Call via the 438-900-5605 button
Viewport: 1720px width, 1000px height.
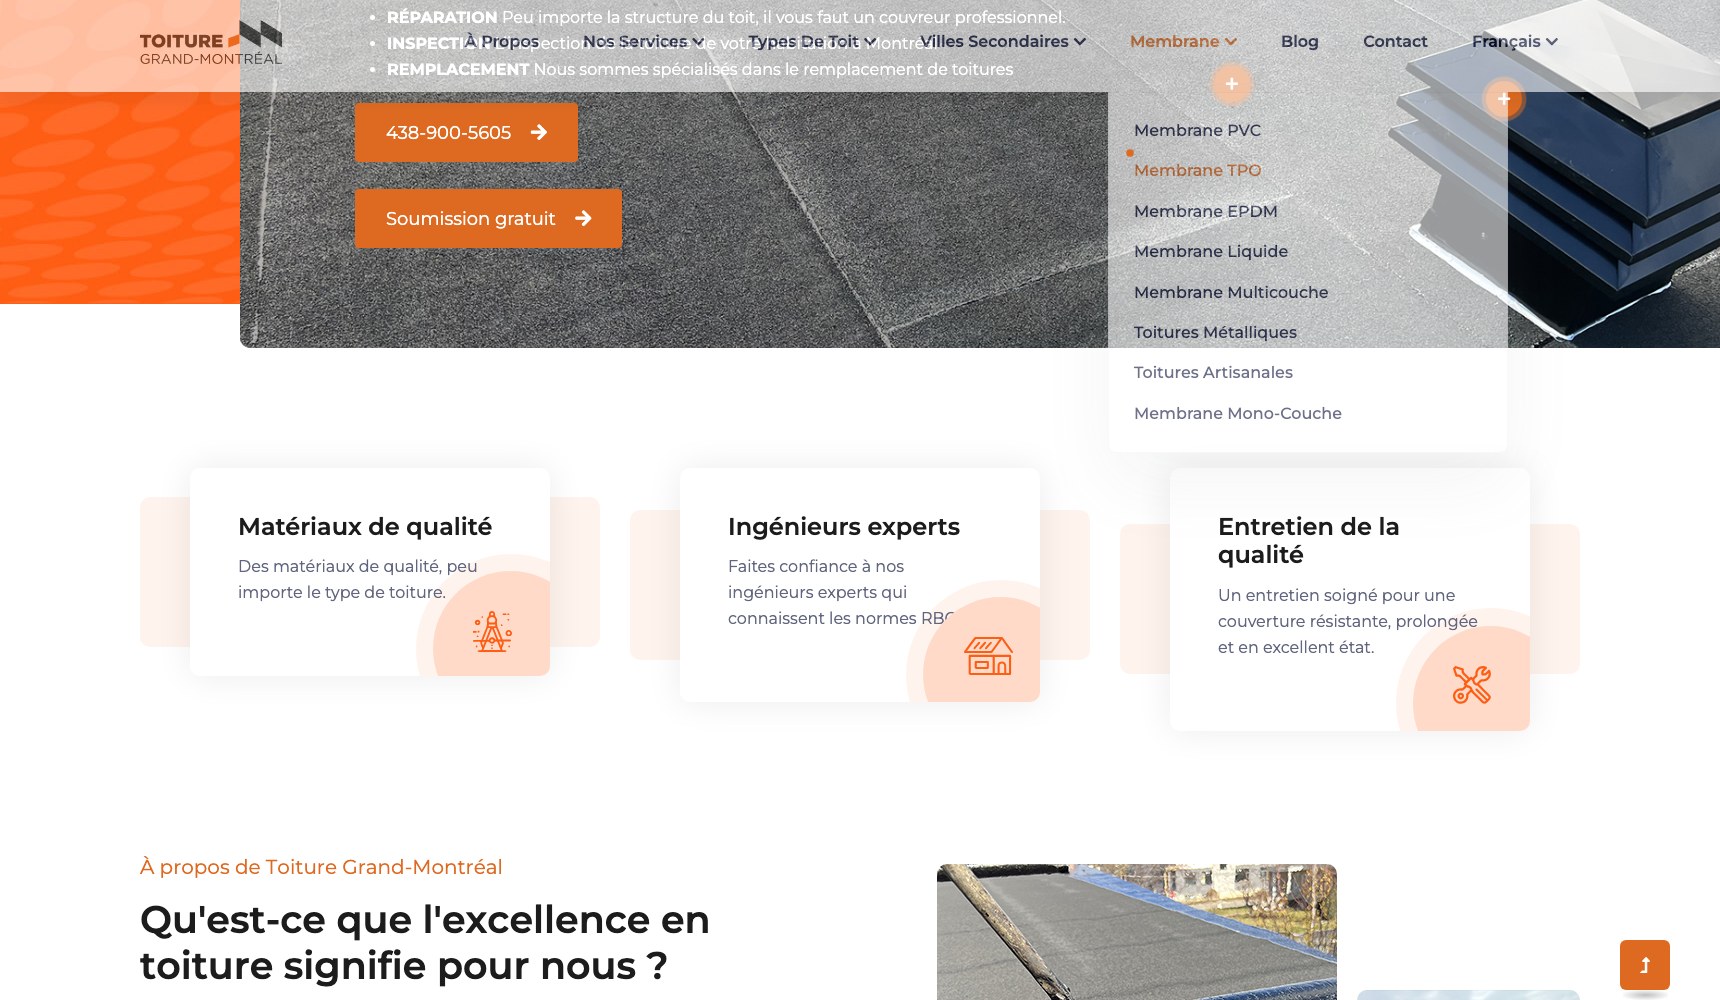point(466,132)
